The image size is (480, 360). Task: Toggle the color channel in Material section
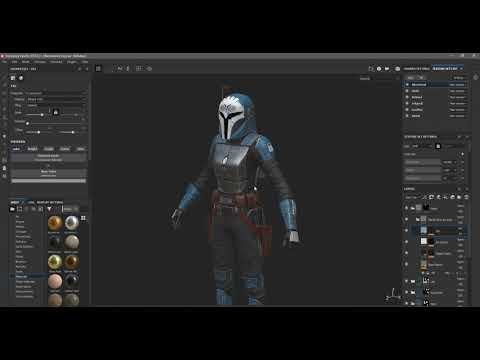tap(16, 149)
